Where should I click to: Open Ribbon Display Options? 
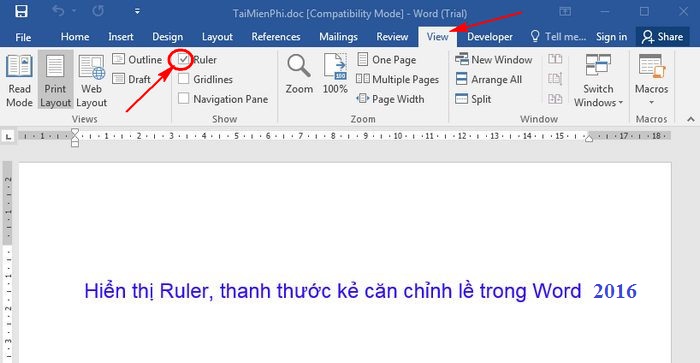click(x=565, y=12)
